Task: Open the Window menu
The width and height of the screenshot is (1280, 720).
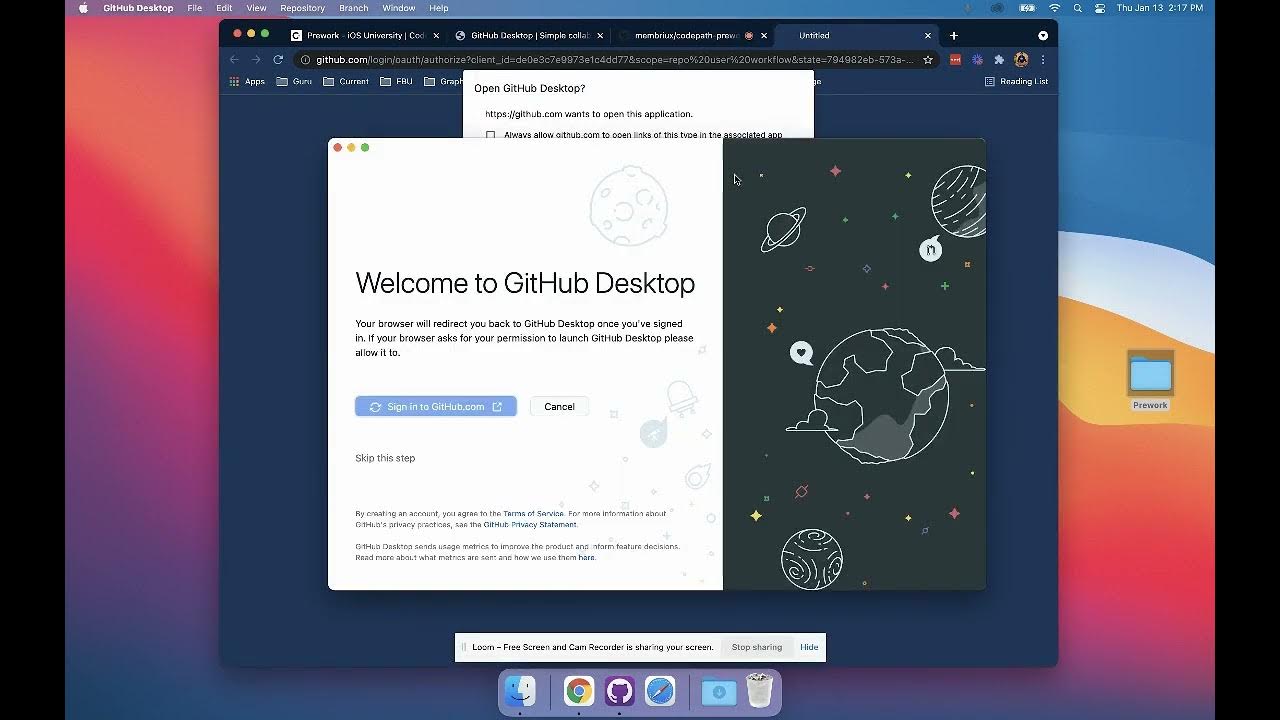Action: (398, 8)
